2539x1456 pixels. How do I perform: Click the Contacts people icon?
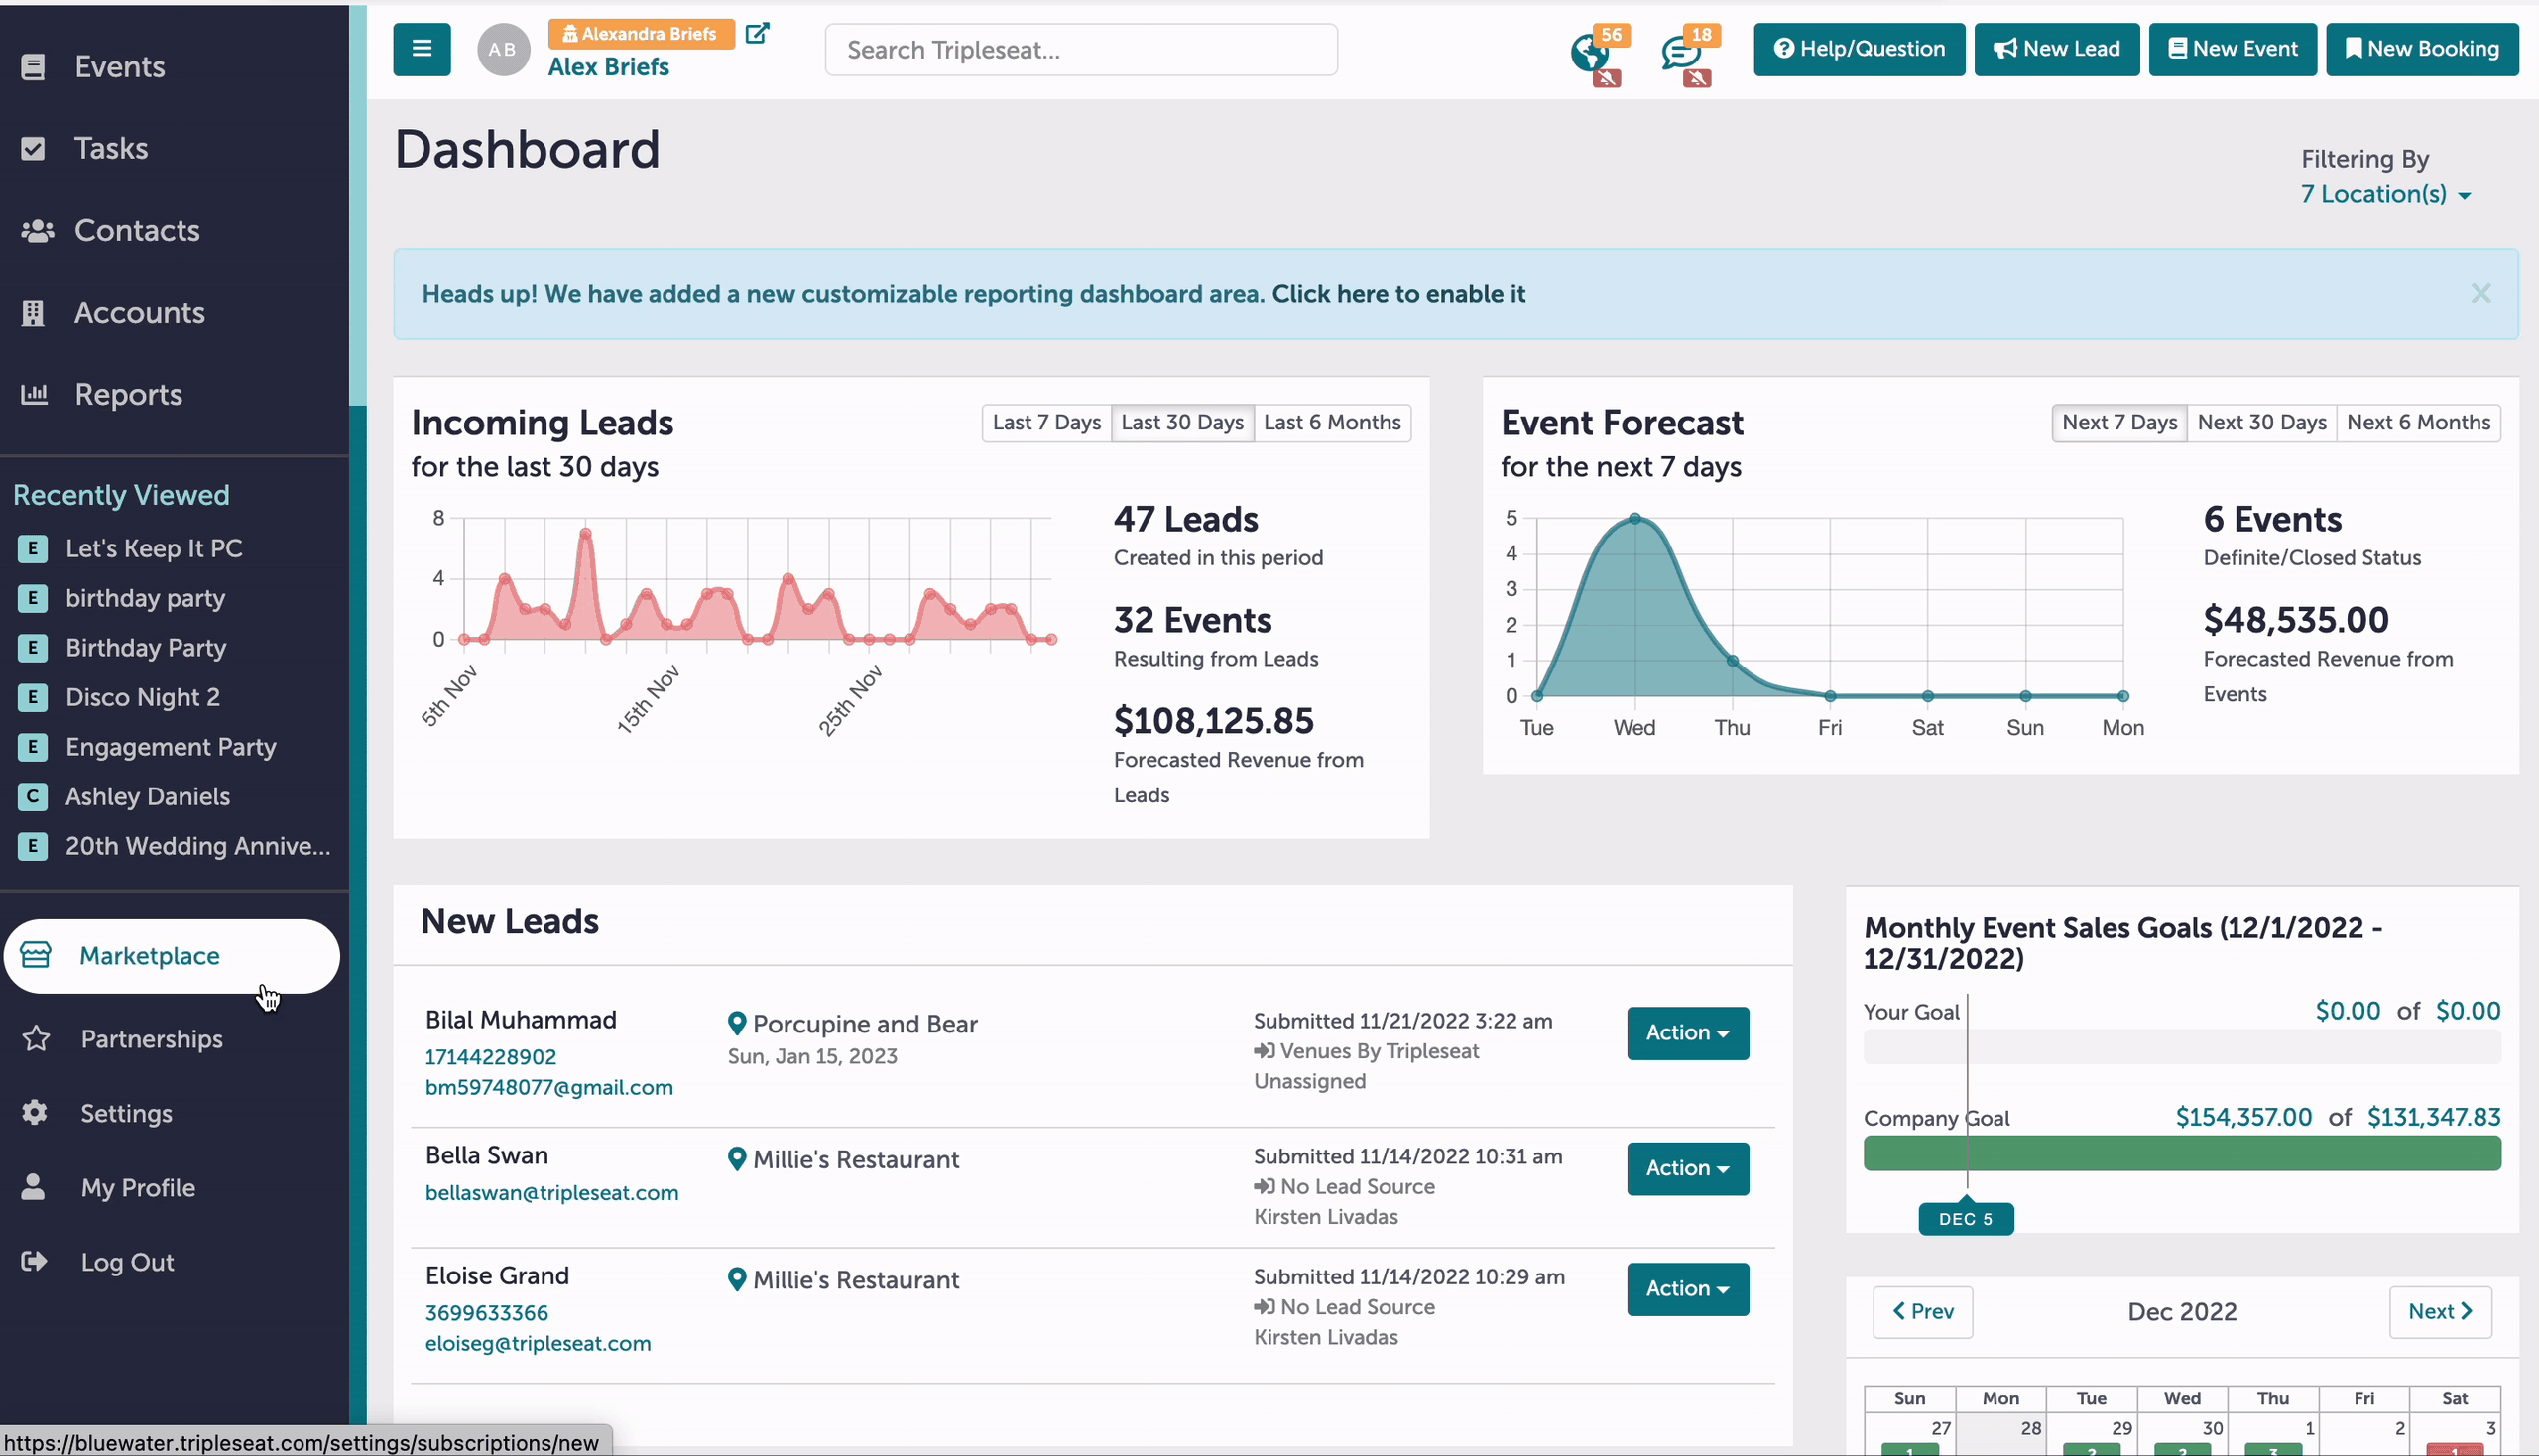point(37,231)
